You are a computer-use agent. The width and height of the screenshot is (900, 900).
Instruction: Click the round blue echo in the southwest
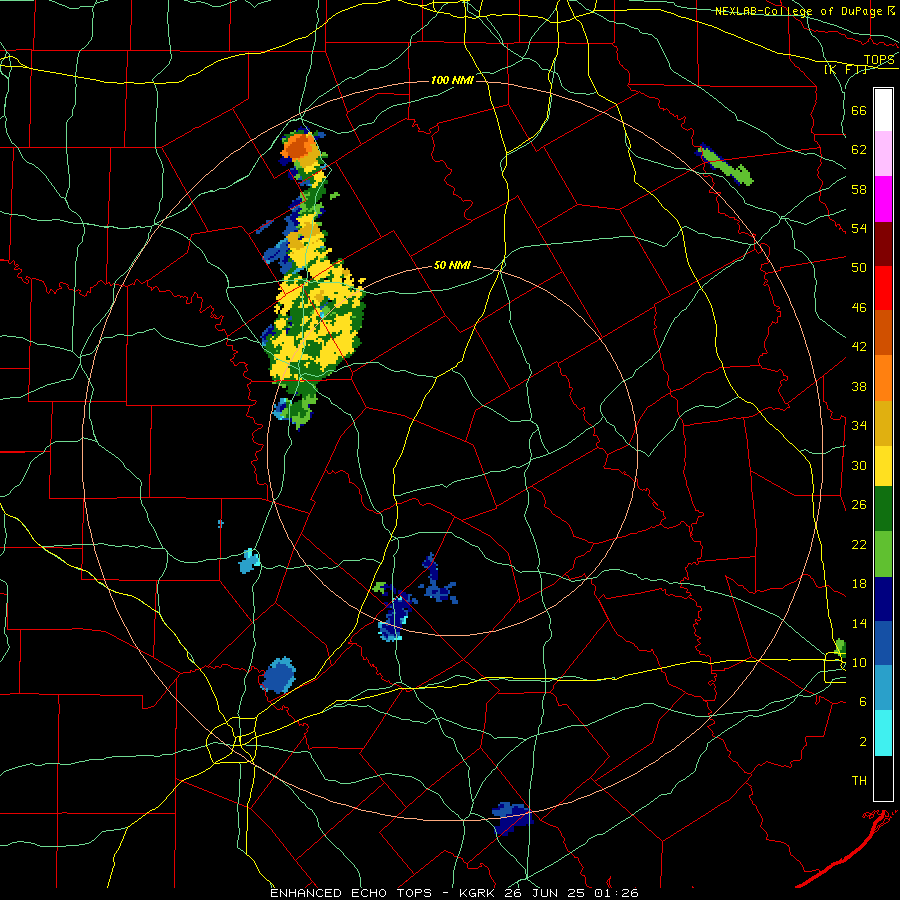279,676
